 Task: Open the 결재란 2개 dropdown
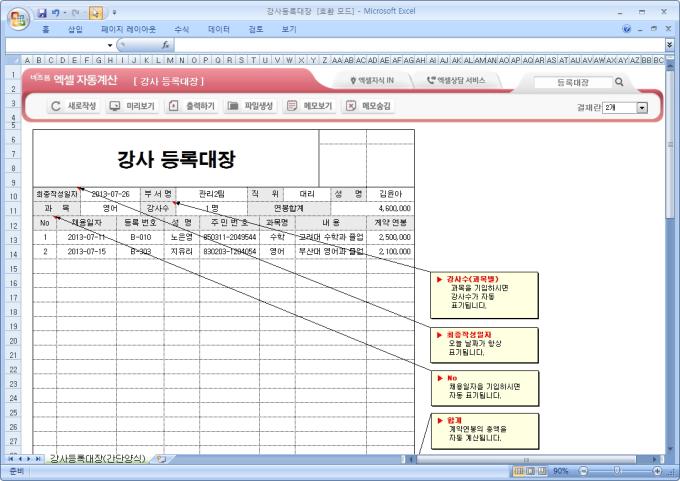pyautogui.click(x=642, y=108)
